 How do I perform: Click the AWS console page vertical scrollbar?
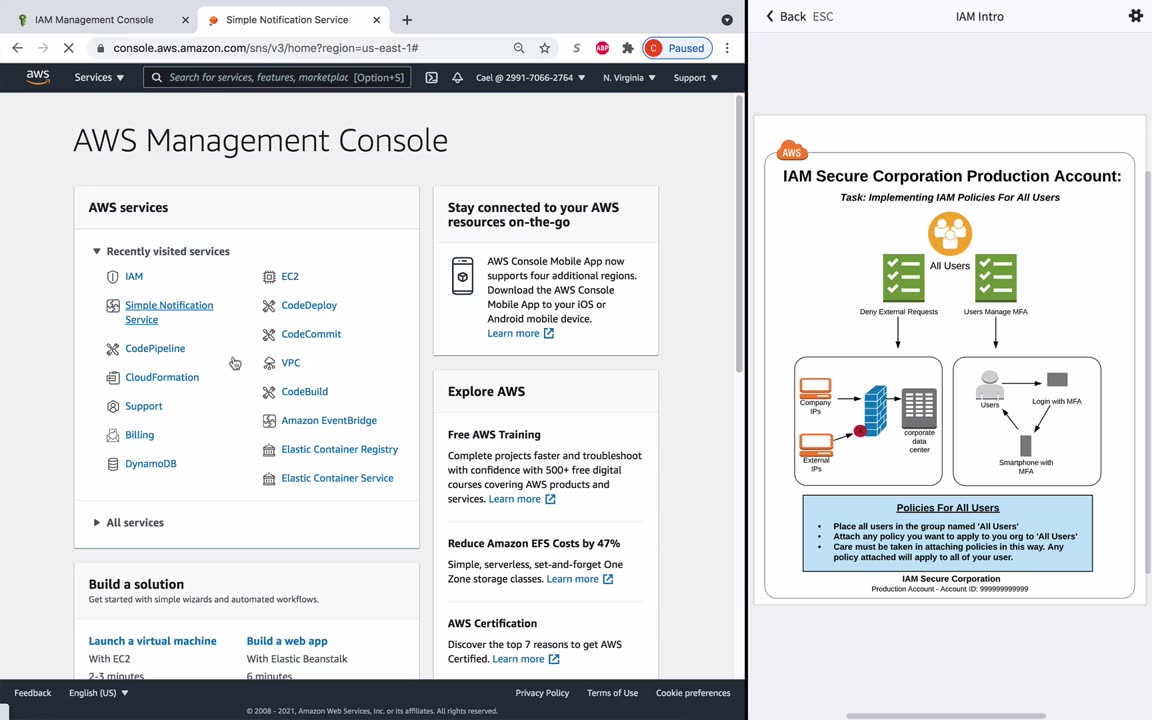(x=739, y=234)
